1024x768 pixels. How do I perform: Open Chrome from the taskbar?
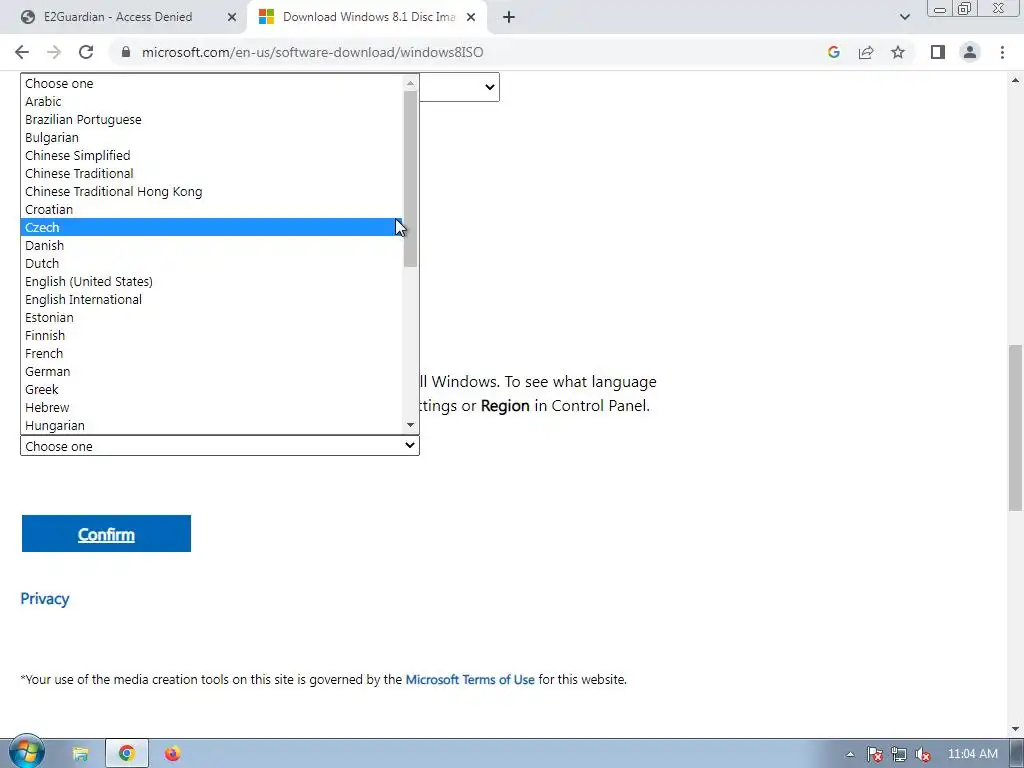(x=127, y=754)
